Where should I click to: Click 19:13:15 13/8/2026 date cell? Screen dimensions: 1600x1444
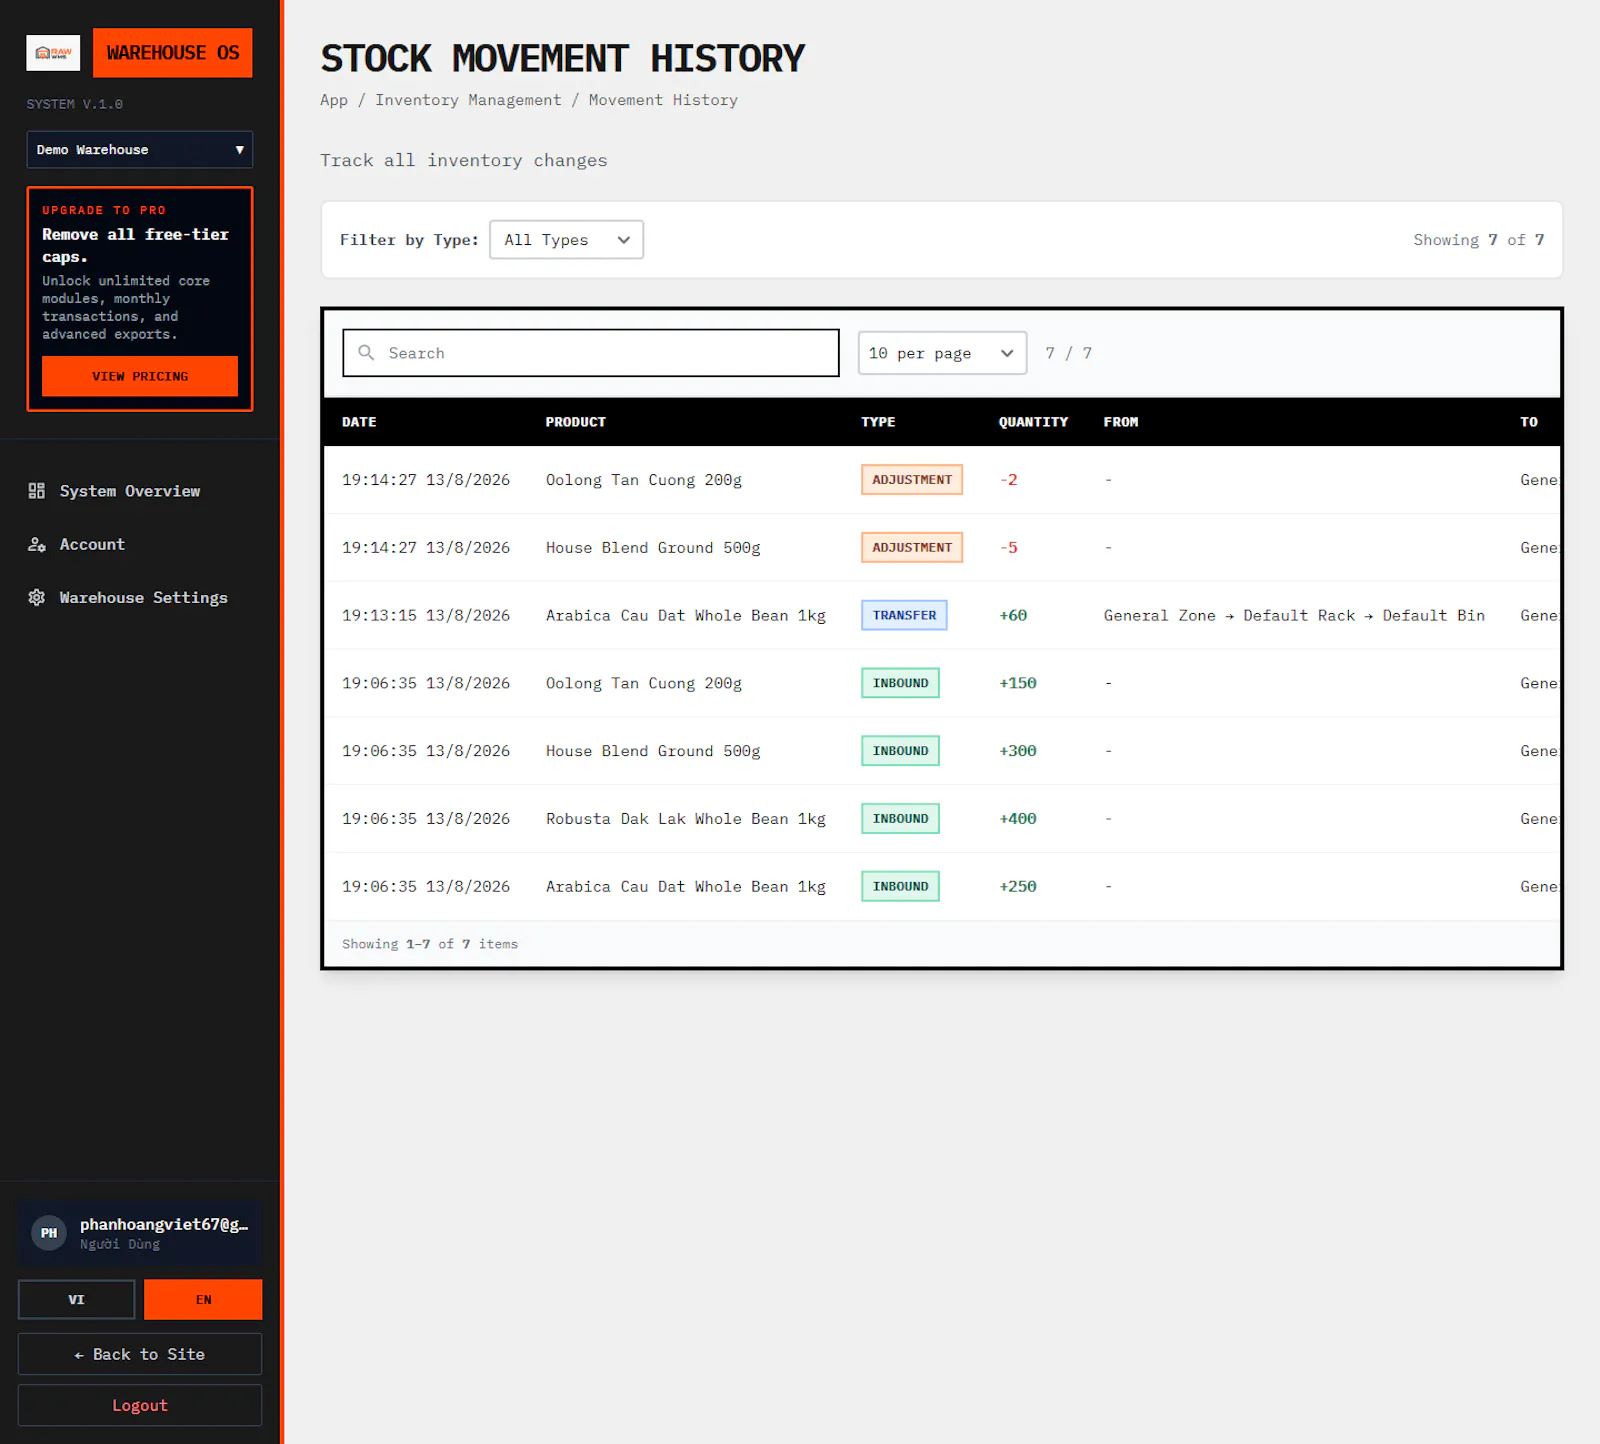[426, 615]
